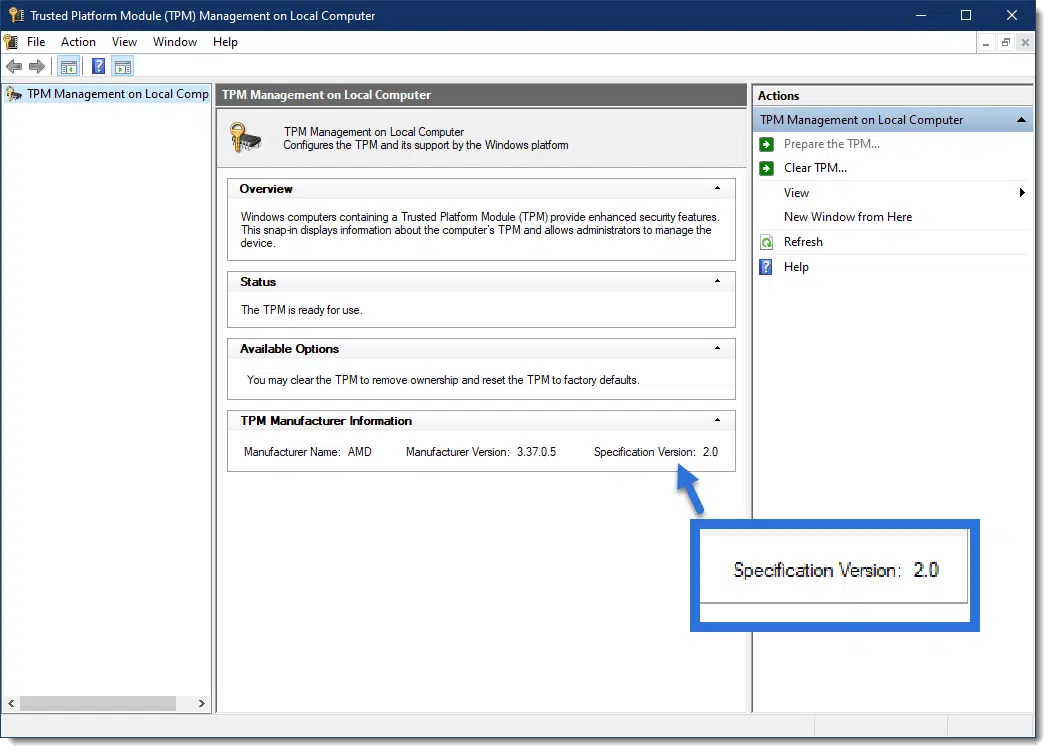Select TPM Management on Local Computer tree node
Screen dimensions: 1051x753
pos(117,94)
